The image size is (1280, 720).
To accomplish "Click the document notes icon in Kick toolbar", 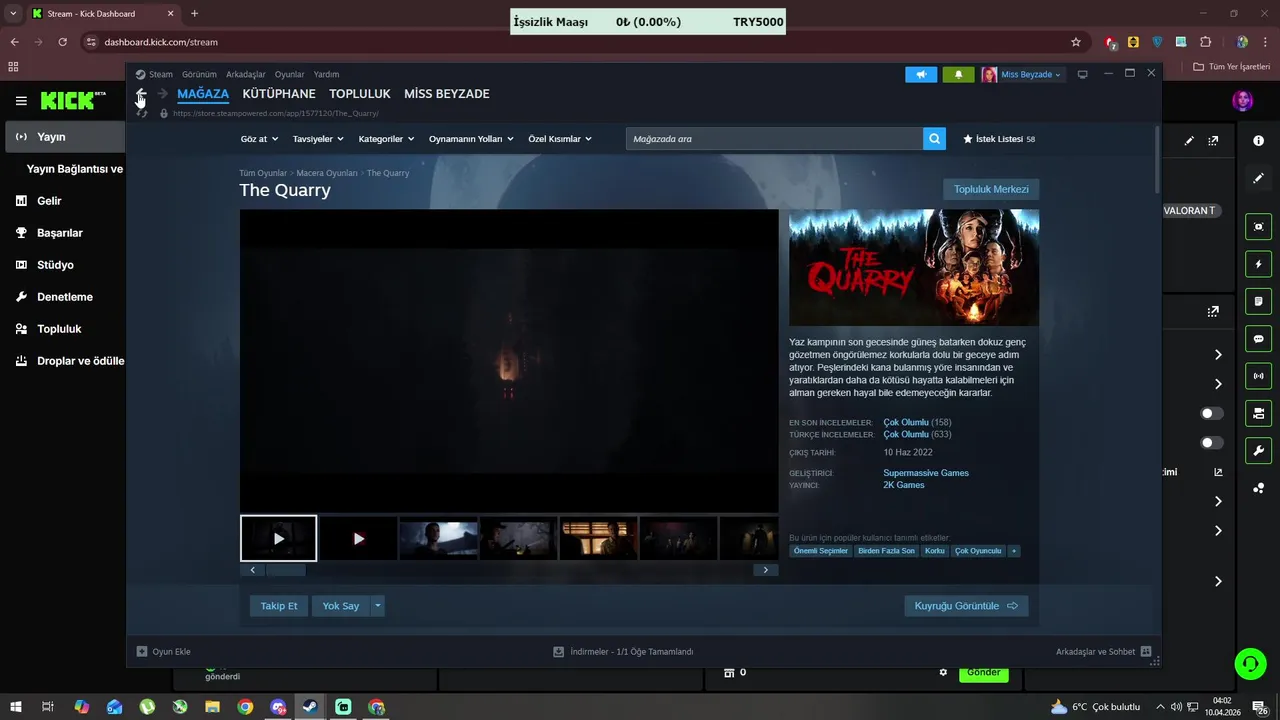I will [1259, 301].
